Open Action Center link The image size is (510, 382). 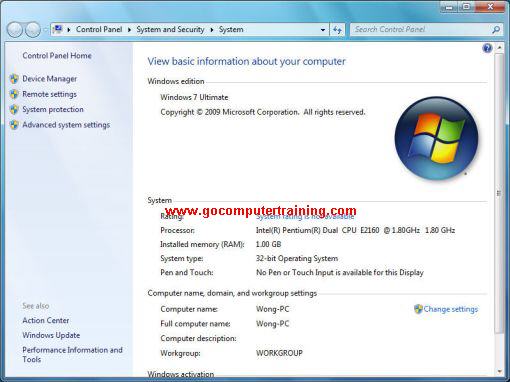[x=46, y=320]
